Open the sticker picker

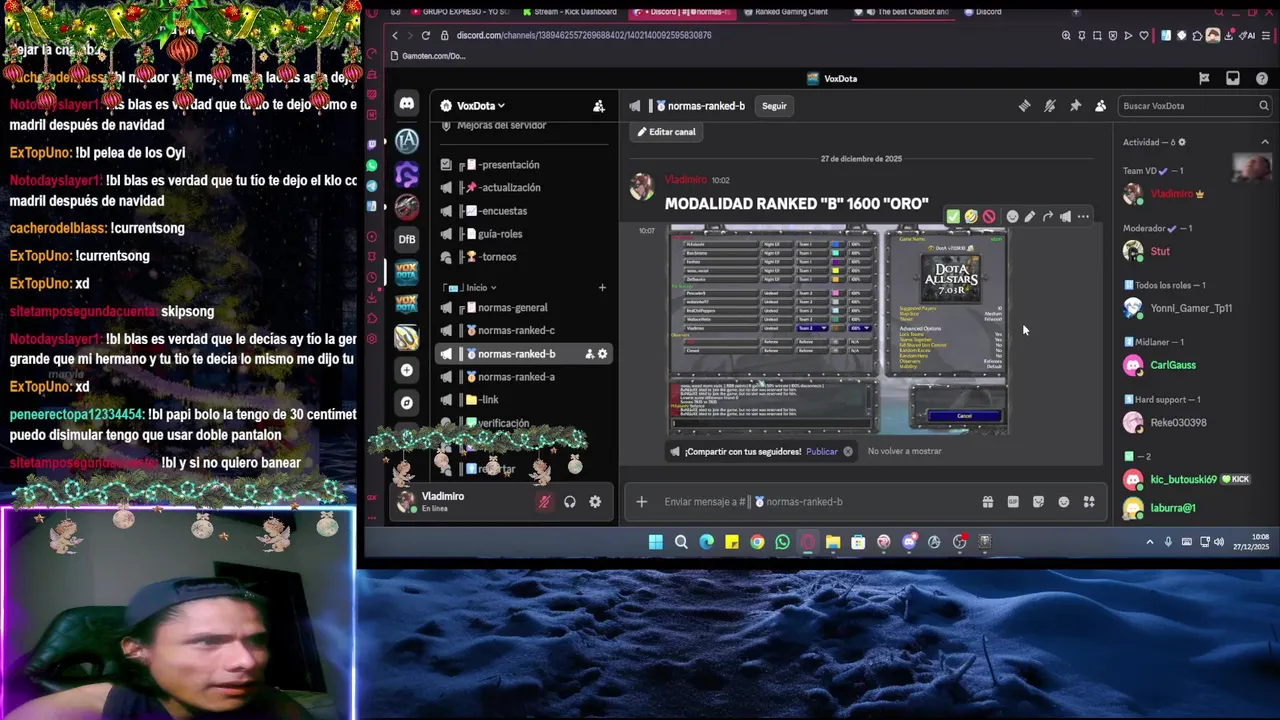(1038, 502)
